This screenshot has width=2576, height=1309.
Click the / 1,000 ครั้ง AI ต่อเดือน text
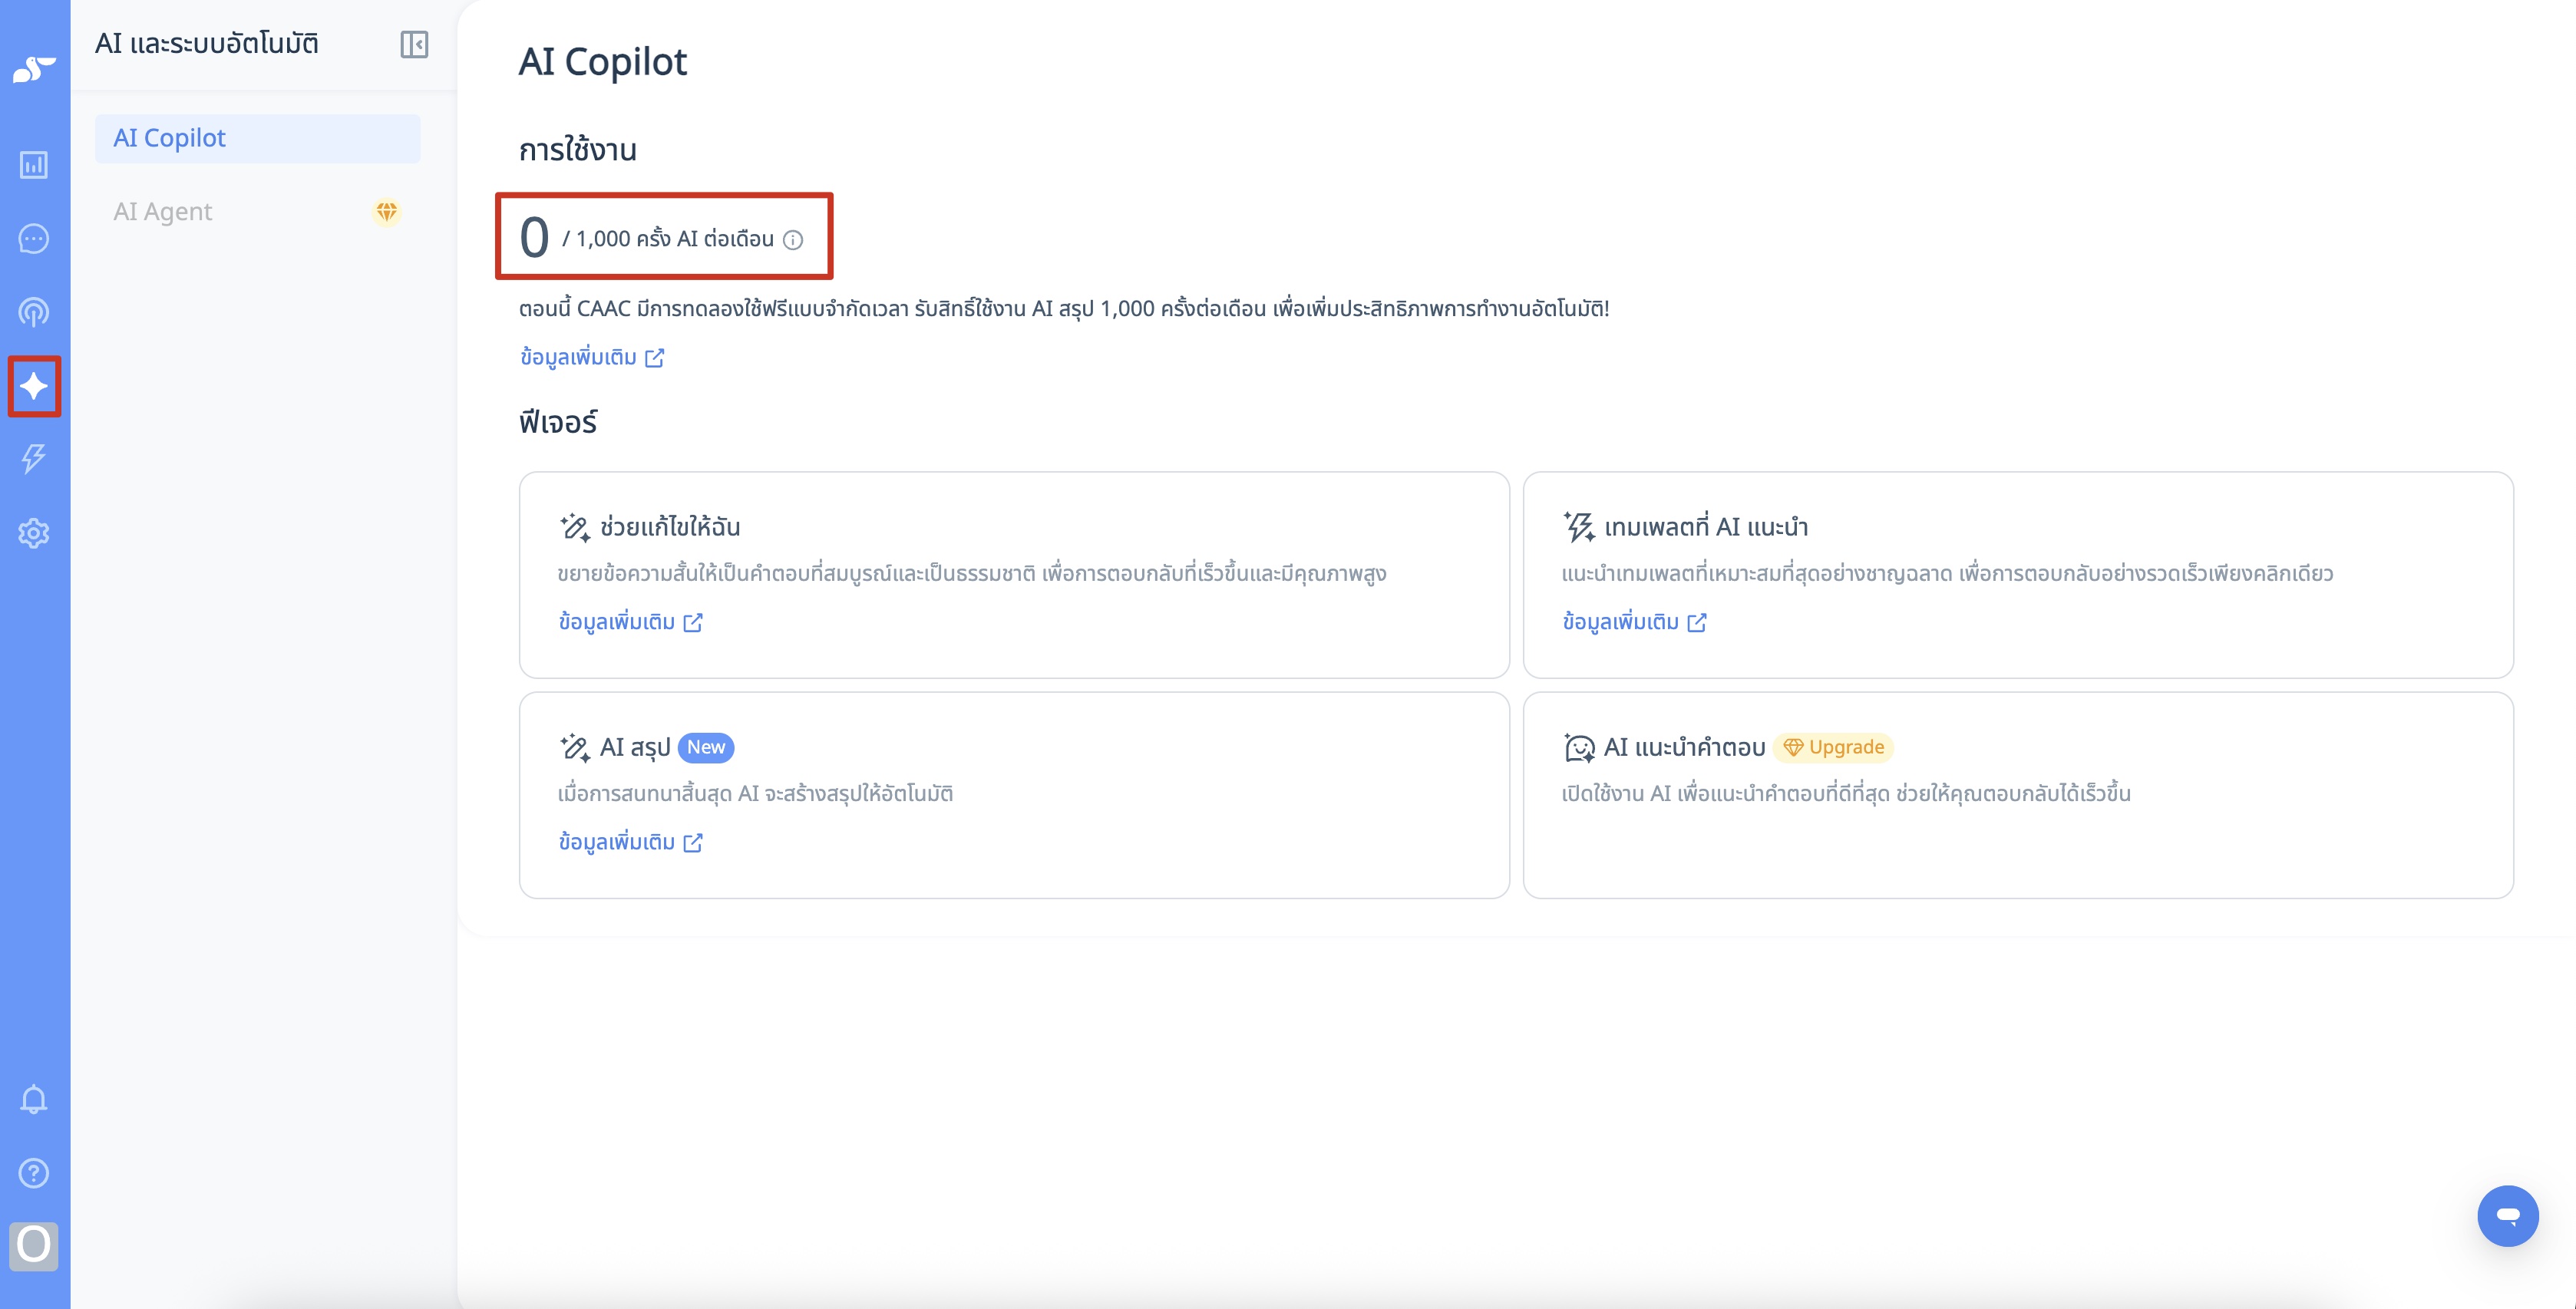click(668, 239)
